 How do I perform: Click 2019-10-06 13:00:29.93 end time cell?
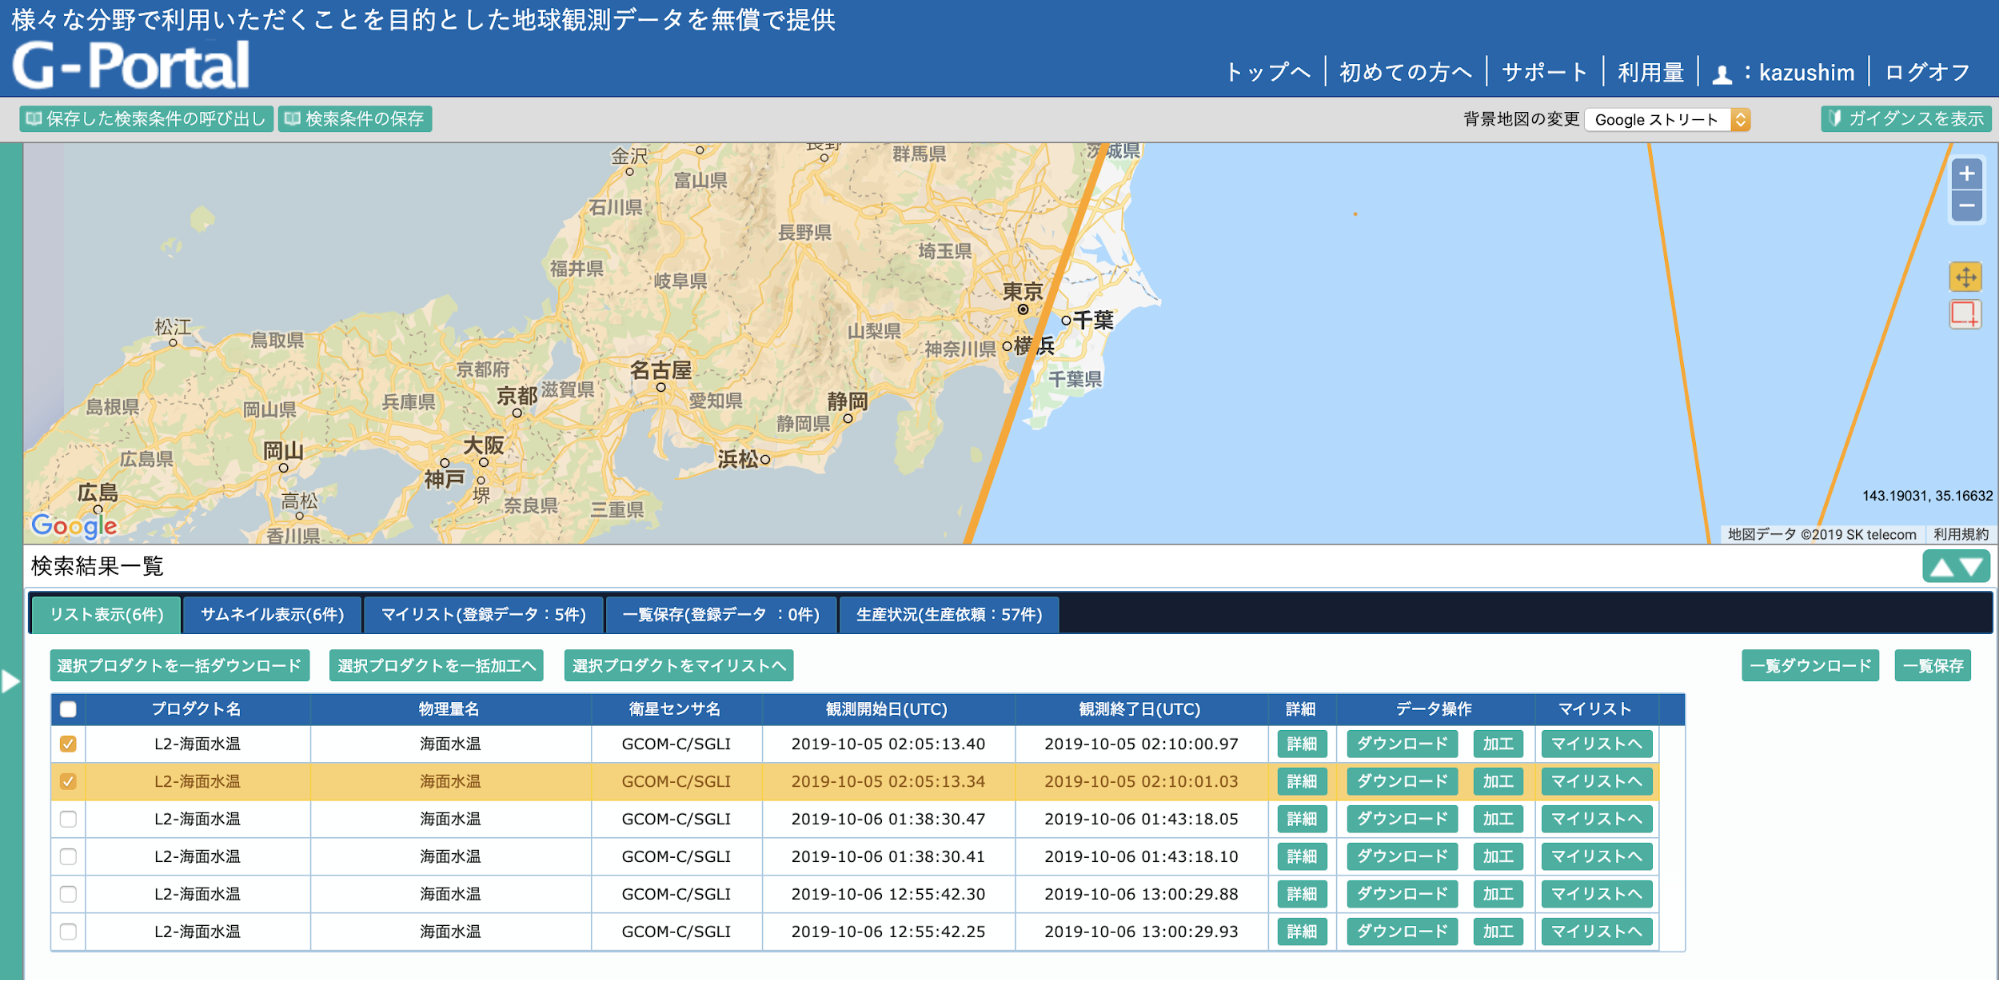1141,931
